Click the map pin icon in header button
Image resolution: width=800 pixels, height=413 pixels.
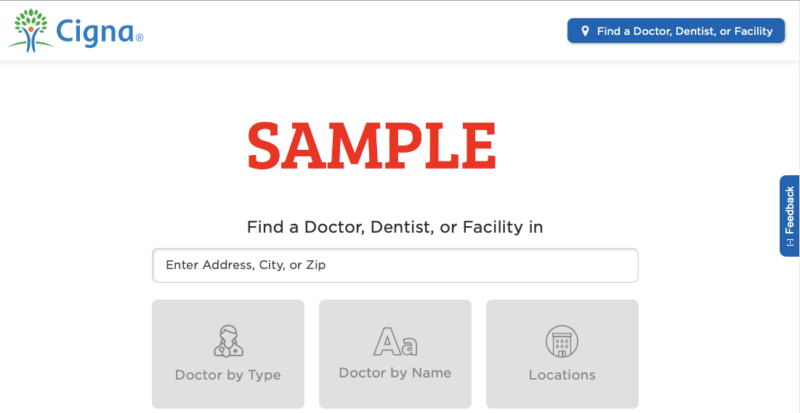coord(585,31)
